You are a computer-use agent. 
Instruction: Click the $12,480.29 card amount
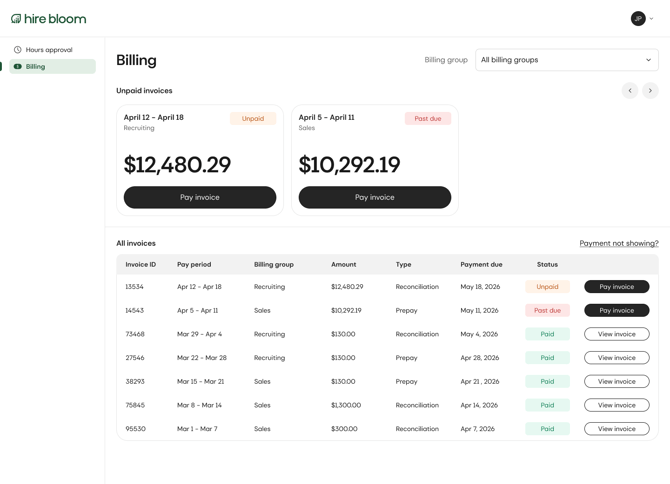[x=177, y=164]
